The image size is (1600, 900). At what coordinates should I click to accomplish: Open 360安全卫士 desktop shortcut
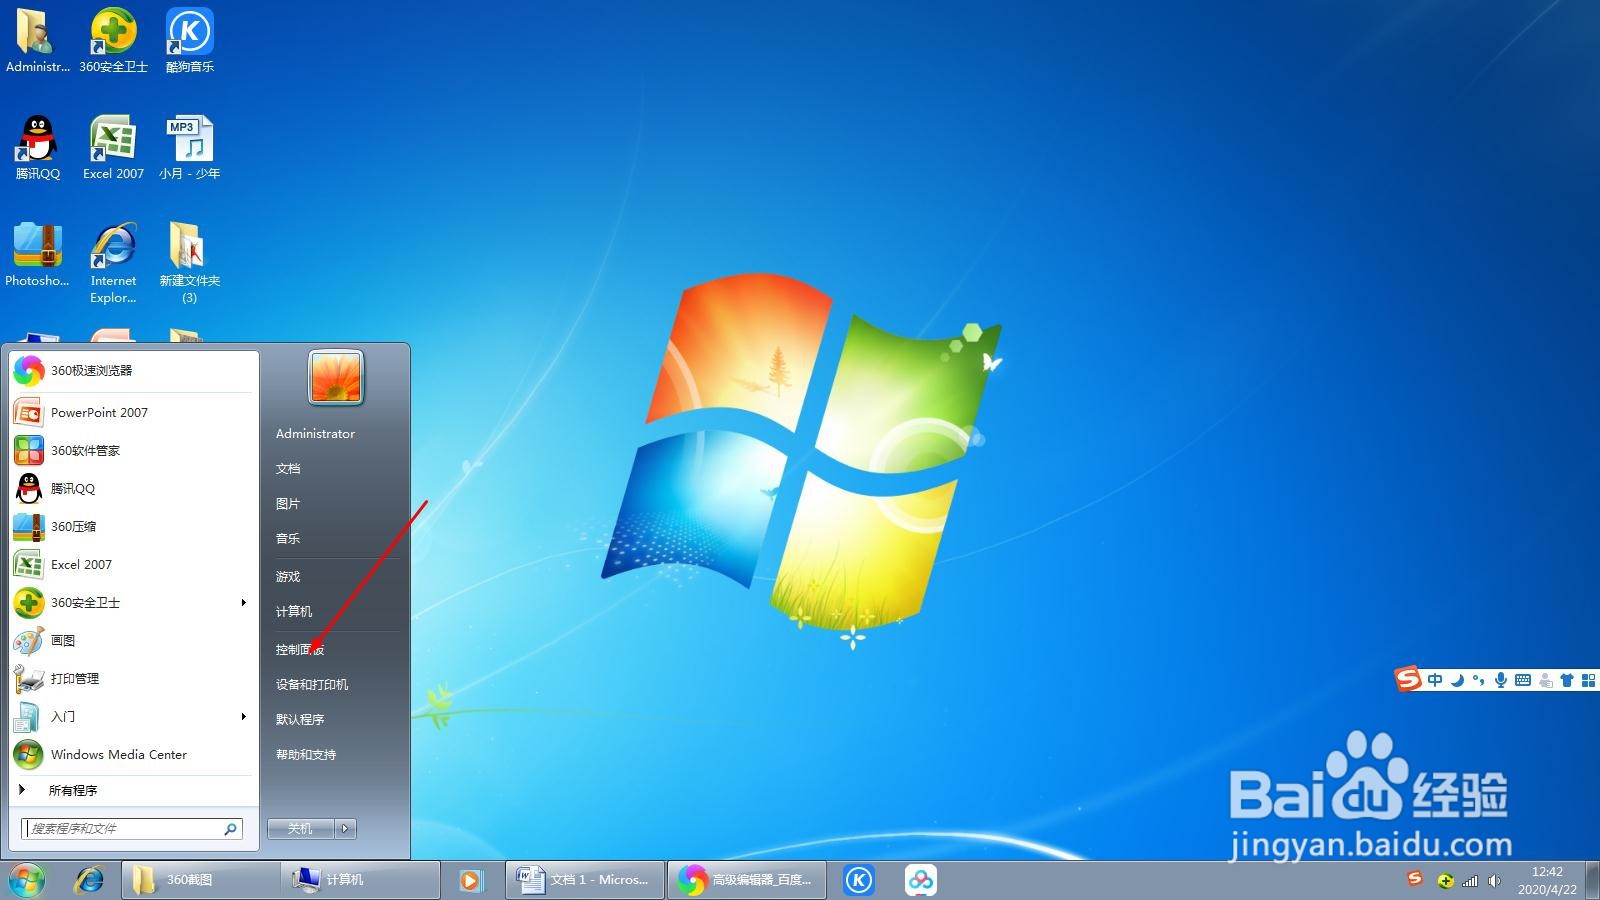[114, 40]
